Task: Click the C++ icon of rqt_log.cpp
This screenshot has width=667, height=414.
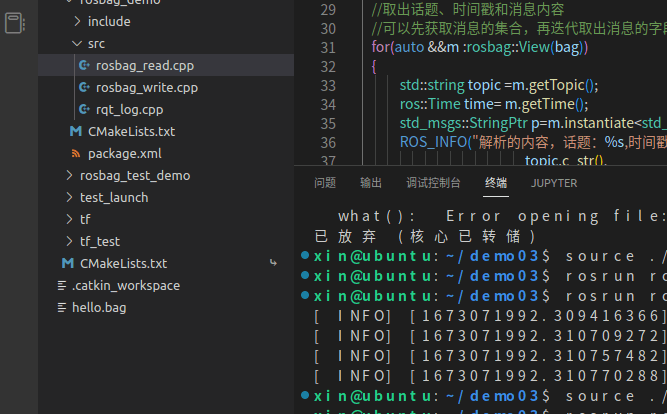Action: tap(84, 109)
